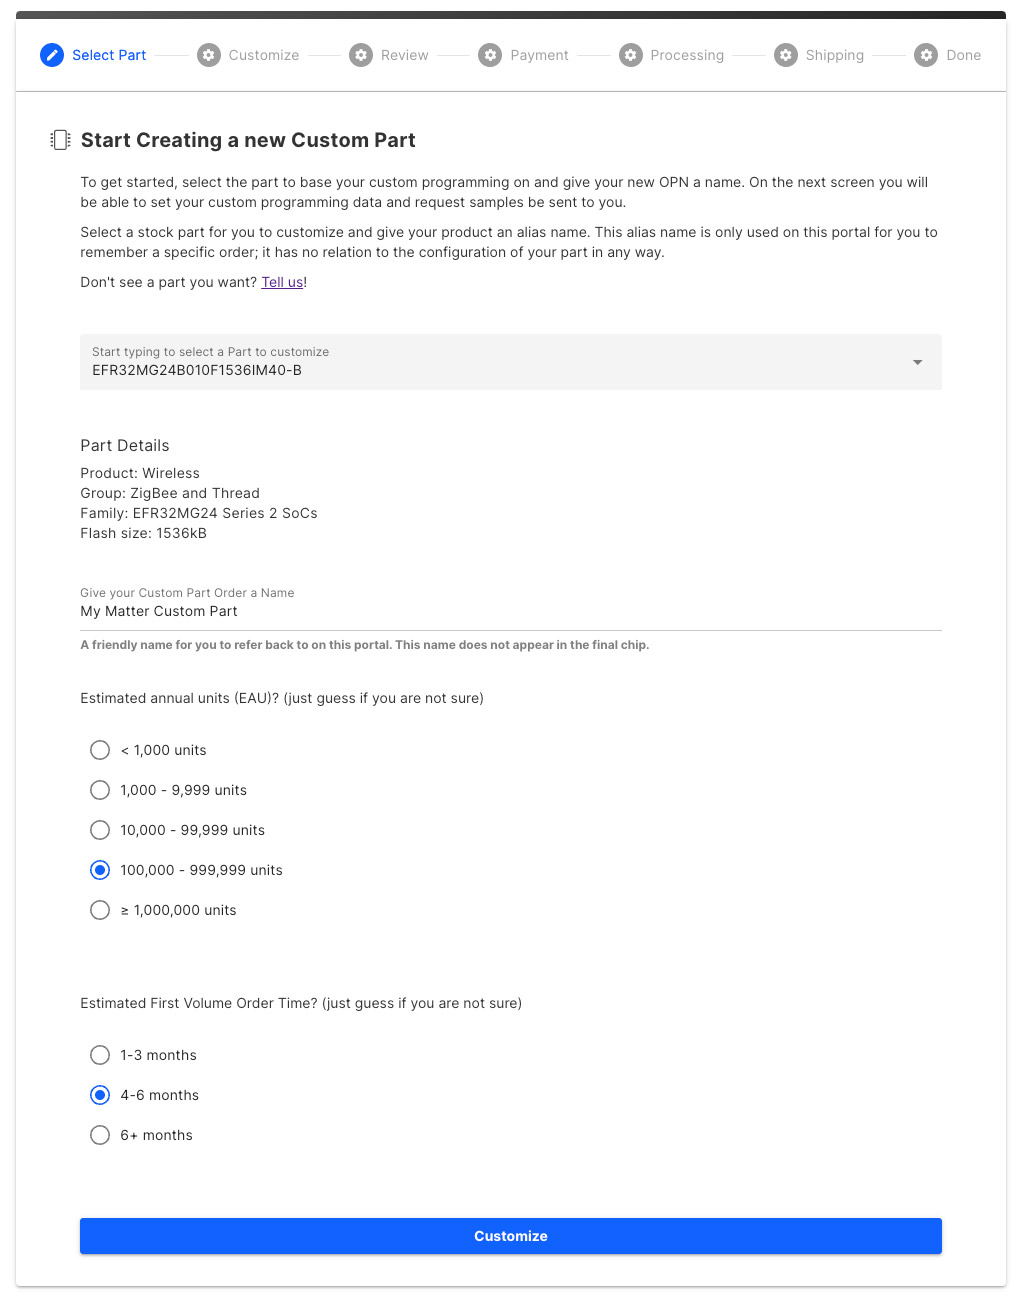Open the part selection dropdown arrow
This screenshot has height=1297, width=1022.
[x=918, y=362]
